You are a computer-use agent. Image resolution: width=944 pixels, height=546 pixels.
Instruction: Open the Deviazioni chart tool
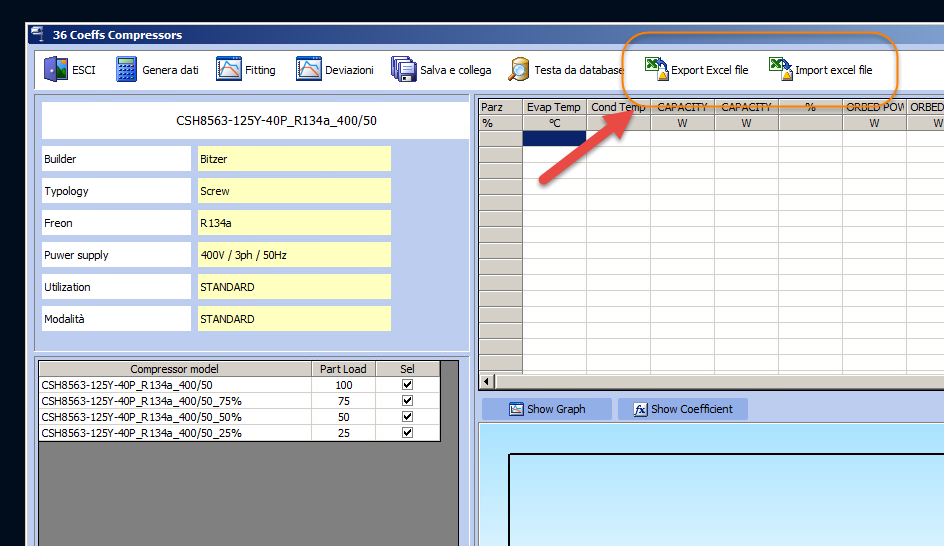click(308, 70)
